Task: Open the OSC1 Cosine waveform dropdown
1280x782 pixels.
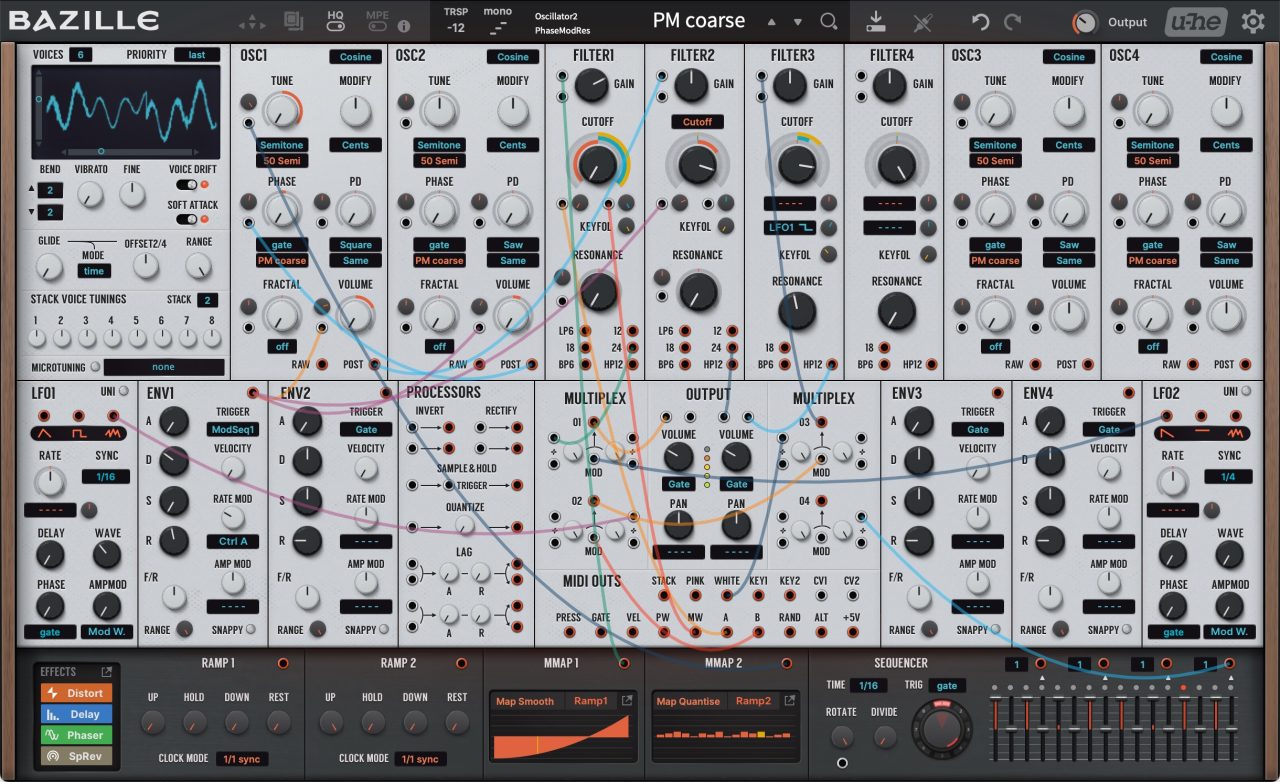Action: (355, 57)
